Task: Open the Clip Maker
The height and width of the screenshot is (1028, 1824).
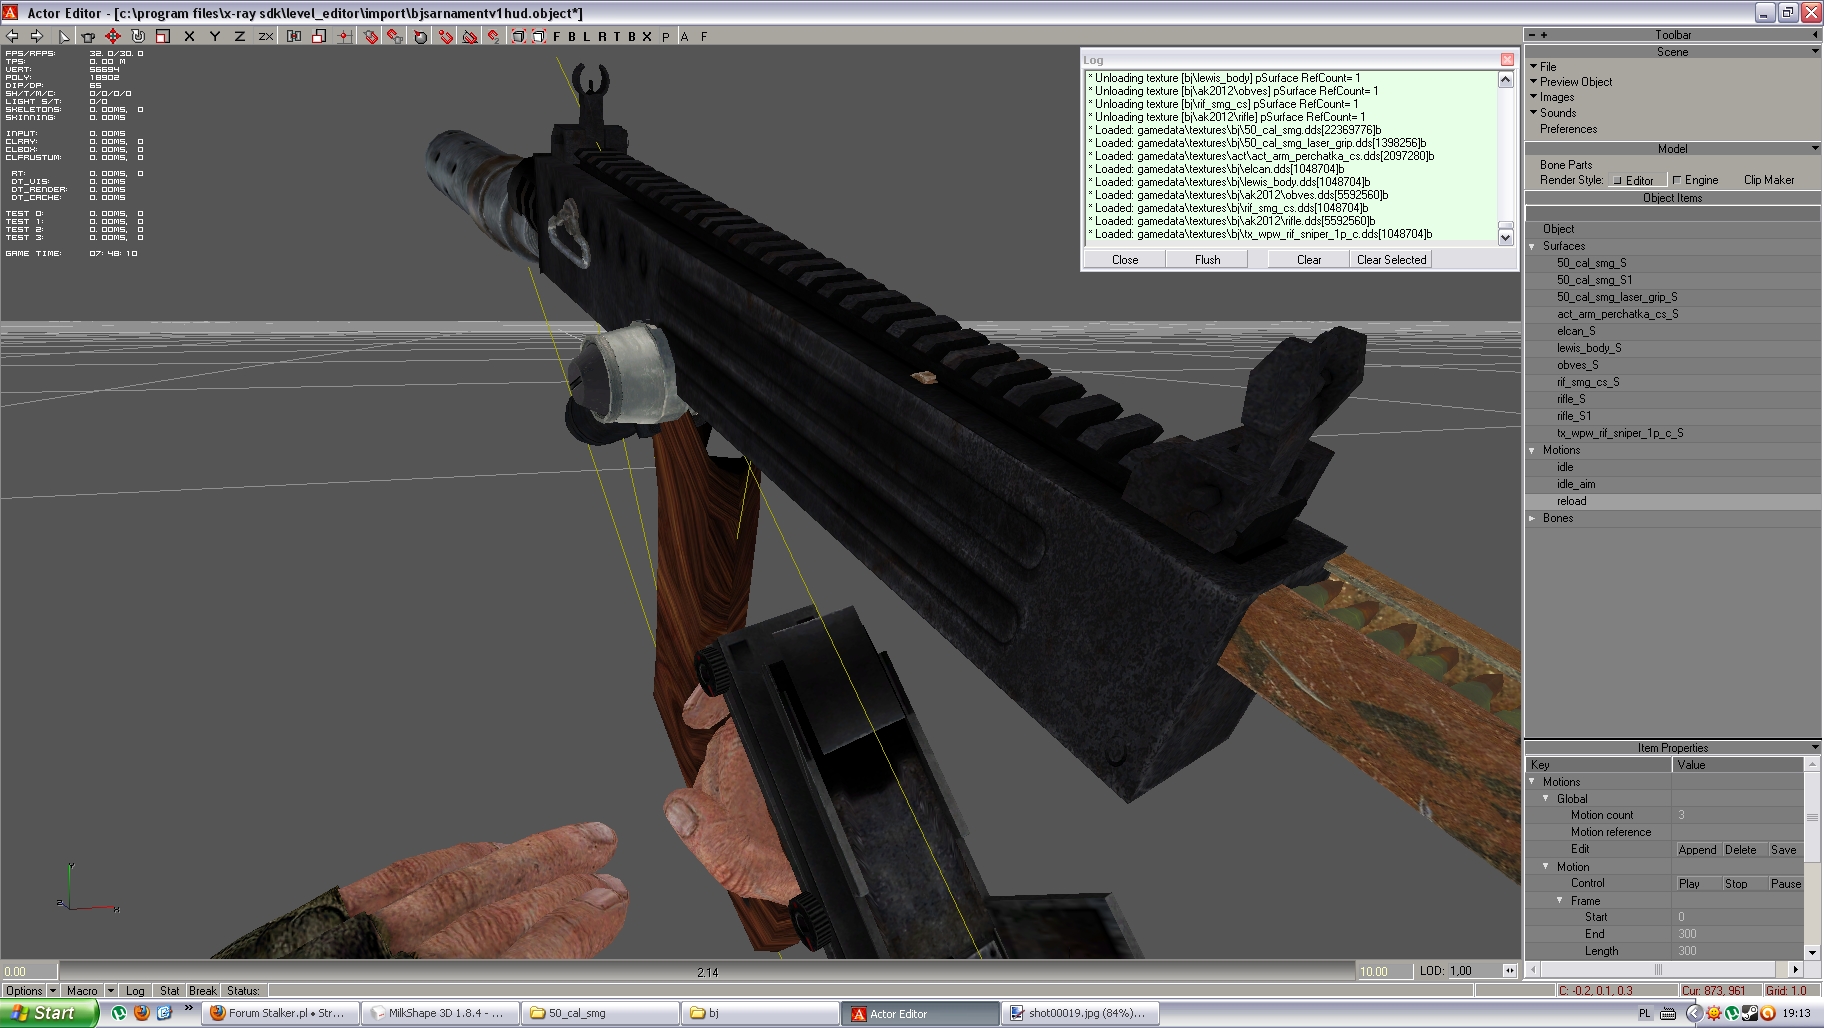Action: [x=1769, y=180]
